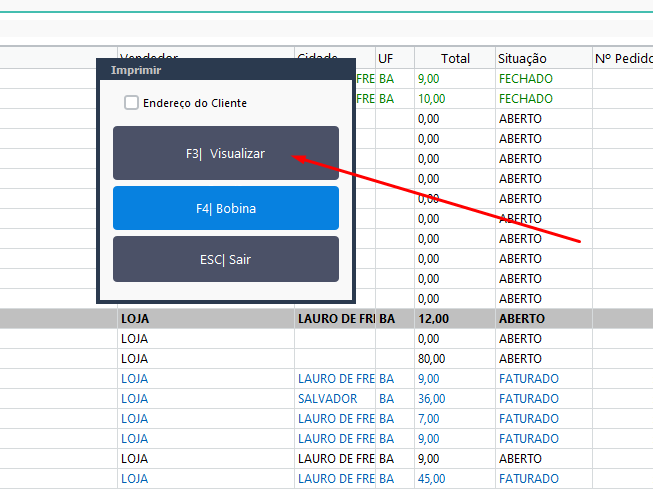
Task: Choose the F4| Bobina print option
Action: point(226,208)
